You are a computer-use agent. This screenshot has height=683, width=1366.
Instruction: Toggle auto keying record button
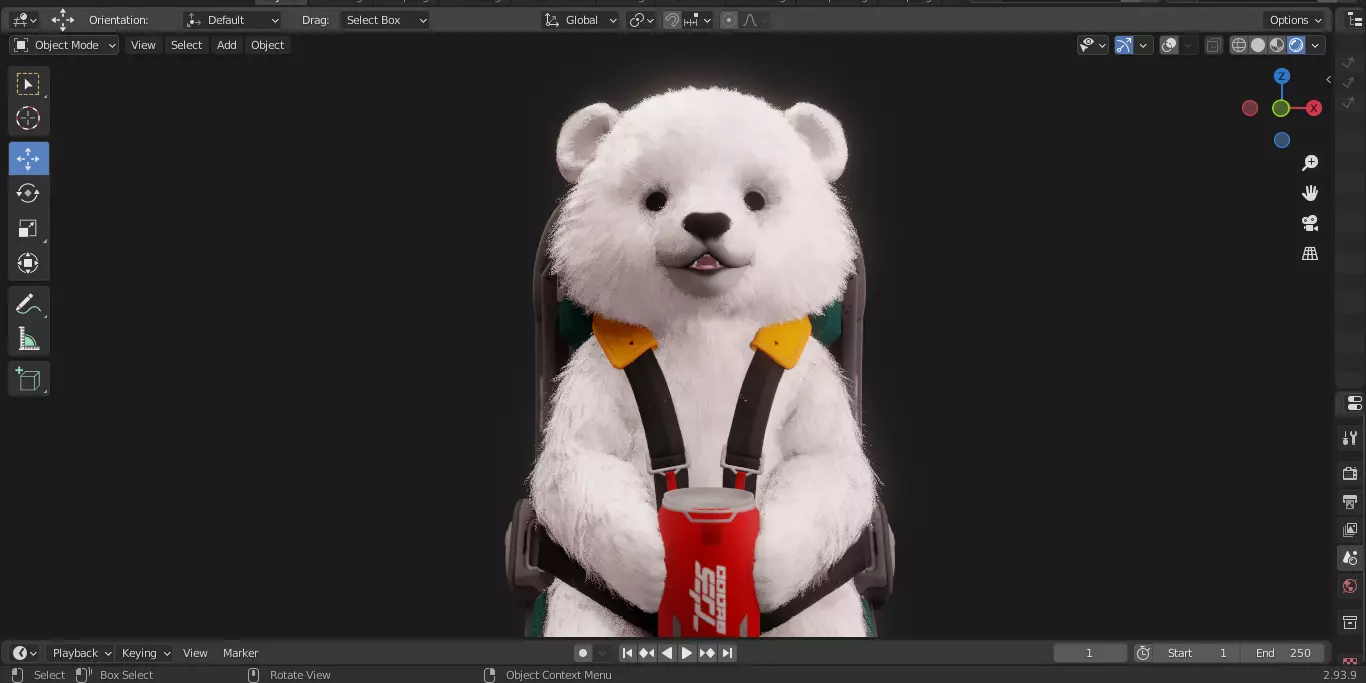tap(583, 653)
